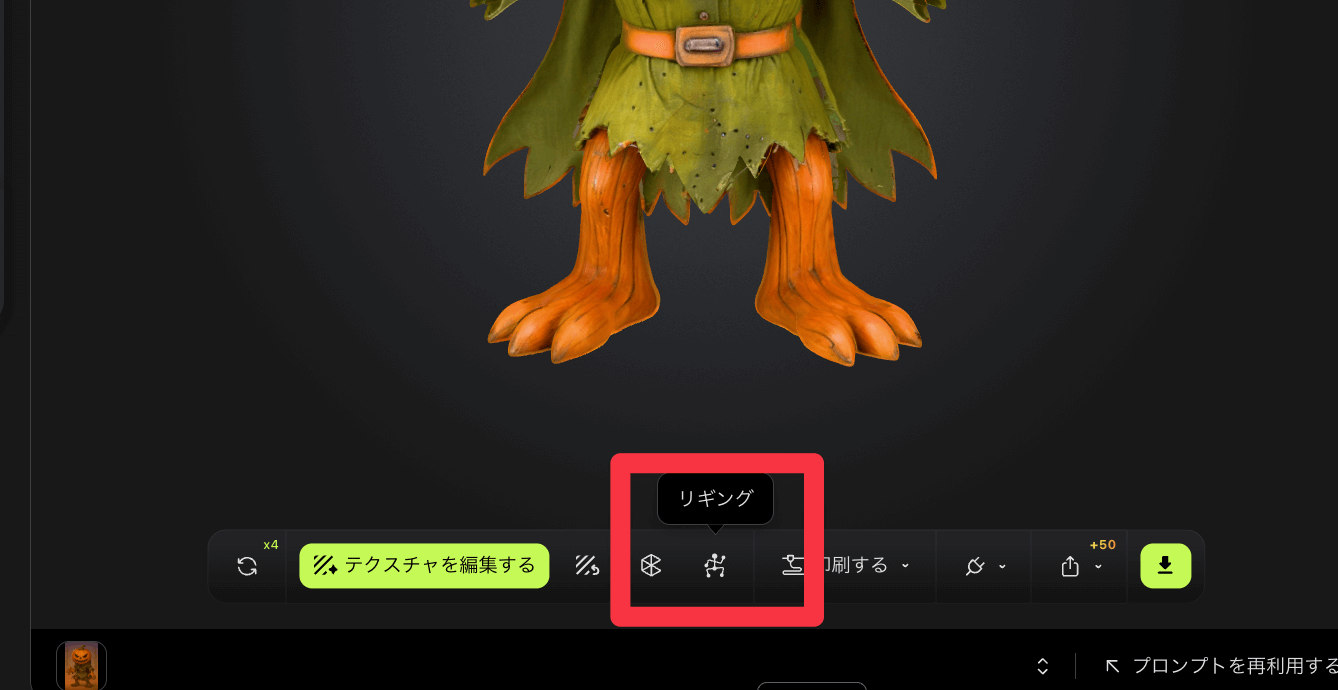
Task: Click the animation plug icon
Action: (975, 565)
